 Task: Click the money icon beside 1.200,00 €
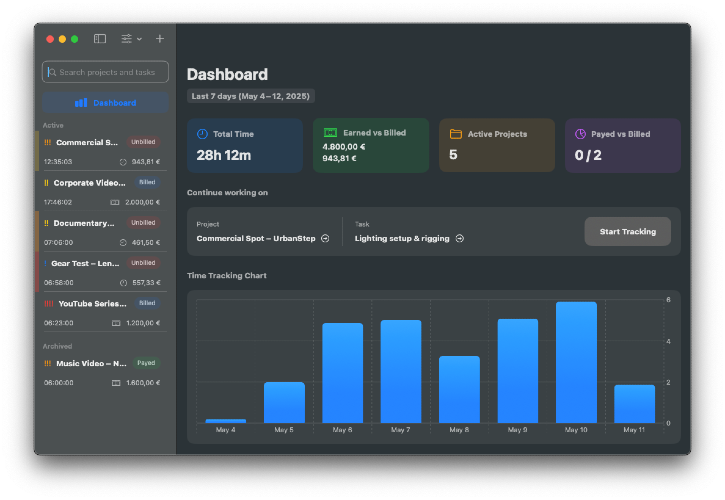tap(116, 323)
